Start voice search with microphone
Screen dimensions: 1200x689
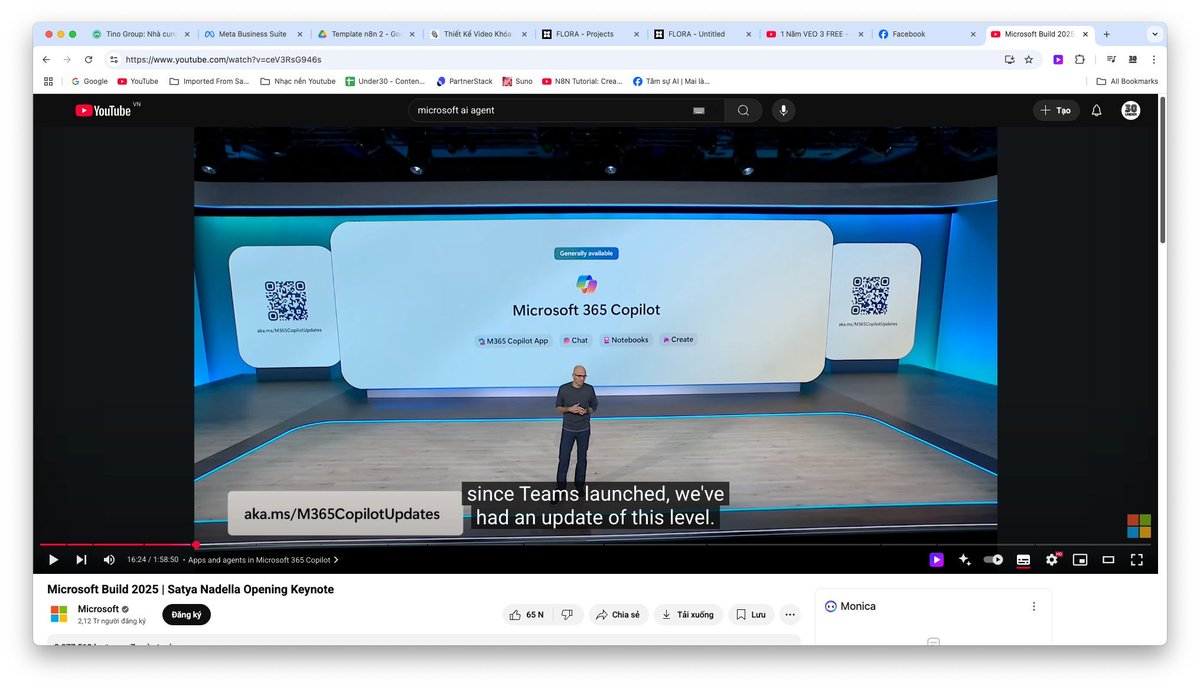pyautogui.click(x=783, y=110)
